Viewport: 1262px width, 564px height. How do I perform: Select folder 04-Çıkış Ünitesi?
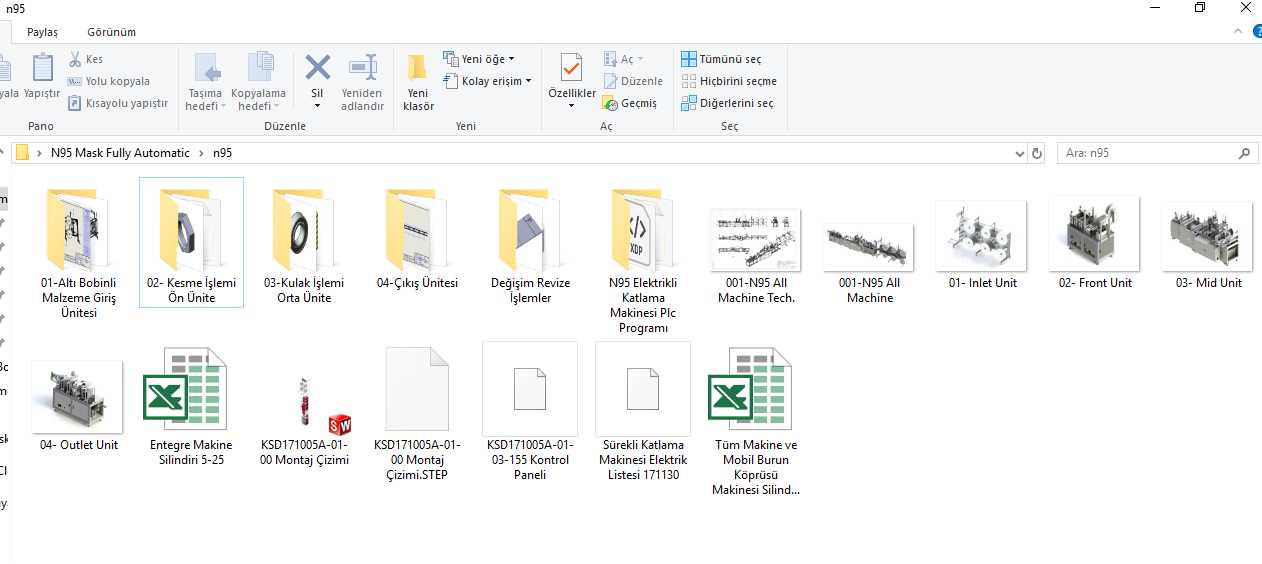(x=417, y=238)
